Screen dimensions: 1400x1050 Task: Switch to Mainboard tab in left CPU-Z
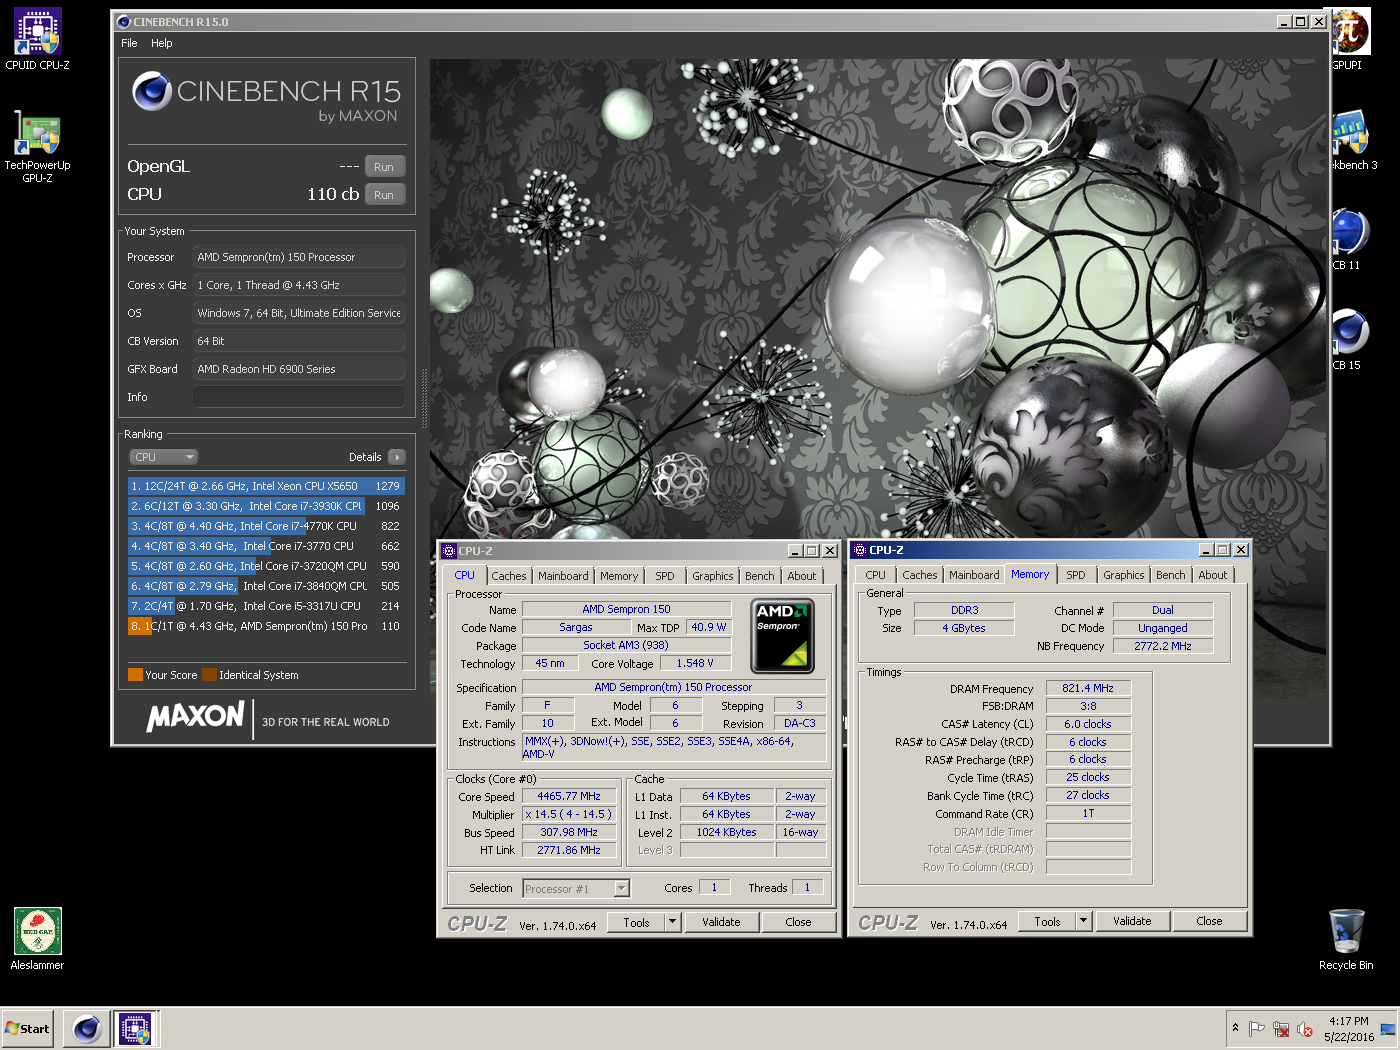(x=563, y=576)
